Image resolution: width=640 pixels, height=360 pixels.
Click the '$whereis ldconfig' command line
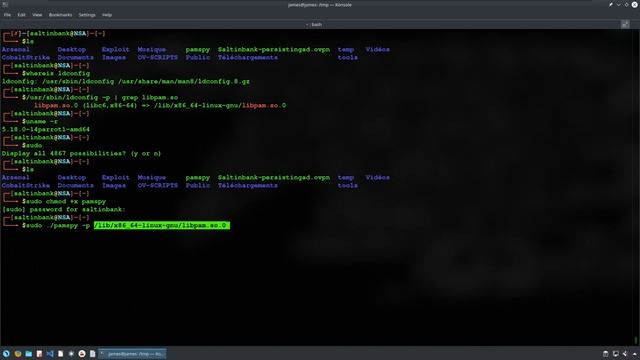tap(56, 73)
